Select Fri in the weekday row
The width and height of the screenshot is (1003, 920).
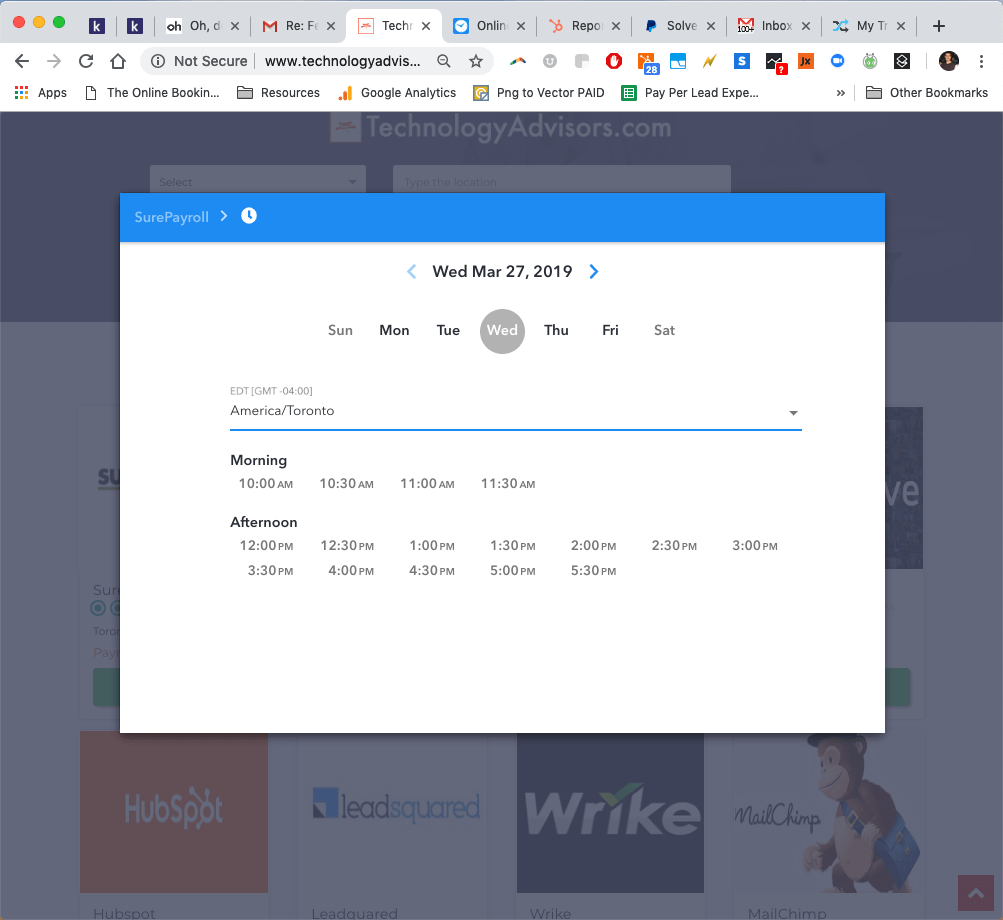coord(610,331)
